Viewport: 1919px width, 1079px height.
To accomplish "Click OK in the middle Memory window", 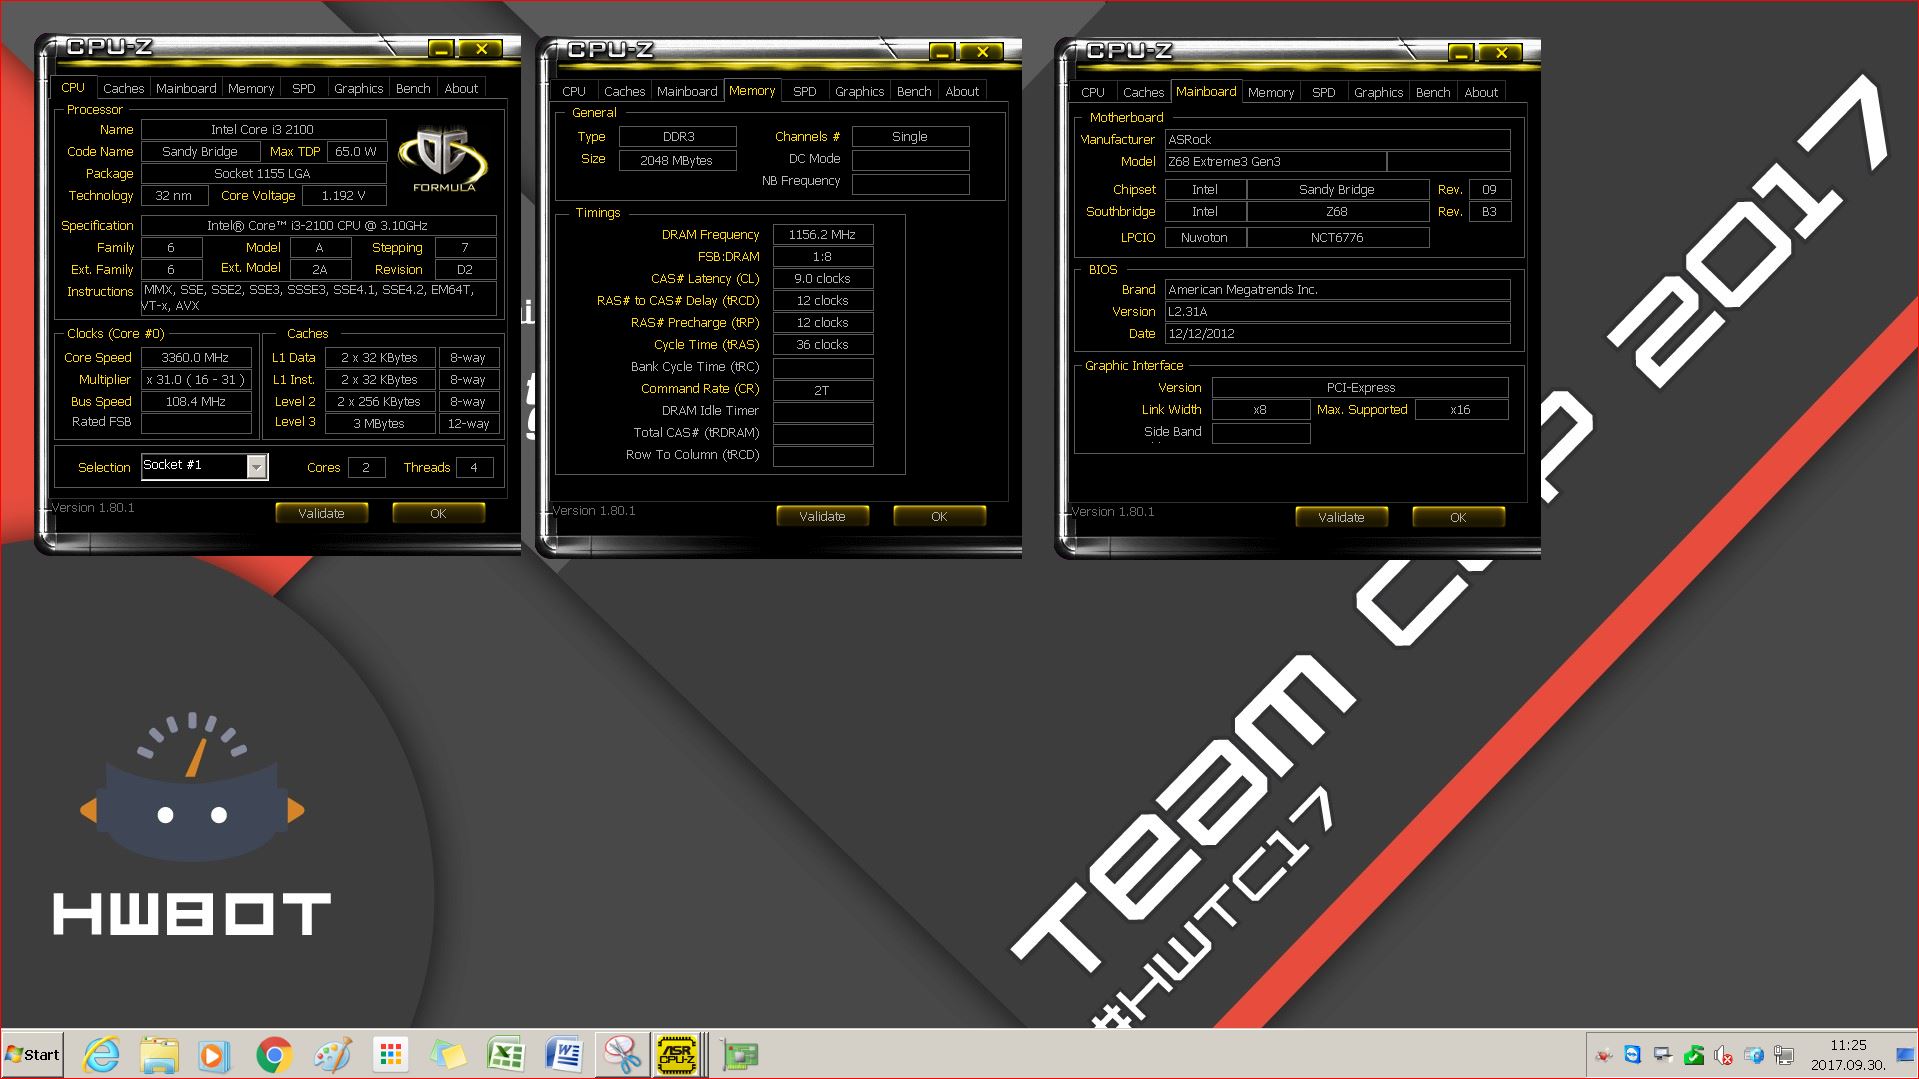I will coord(939,516).
